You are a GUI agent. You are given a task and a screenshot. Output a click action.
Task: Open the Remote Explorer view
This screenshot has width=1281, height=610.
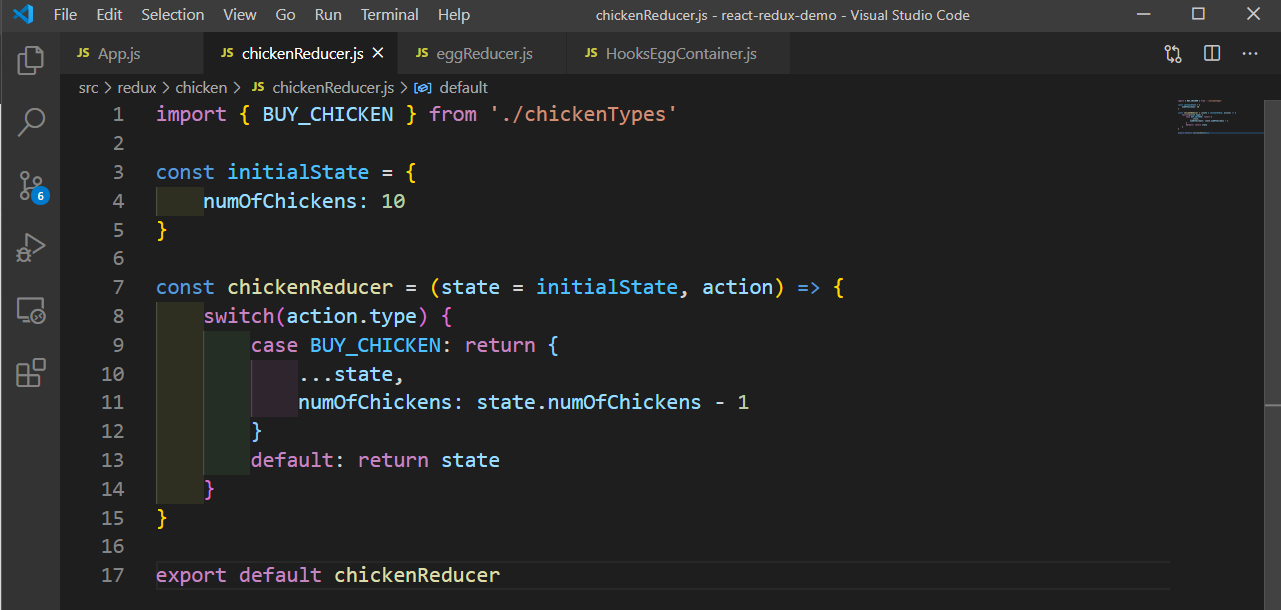click(x=30, y=311)
